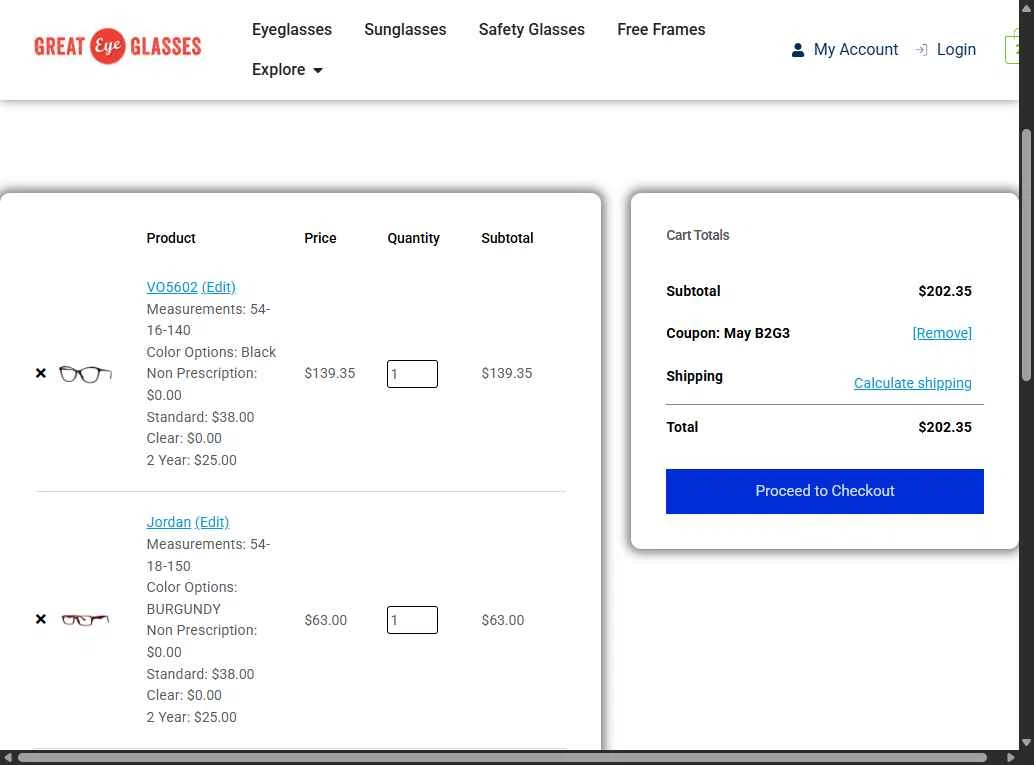Click the horizontal scrollbar thumb
The image size is (1034, 765).
502,758
